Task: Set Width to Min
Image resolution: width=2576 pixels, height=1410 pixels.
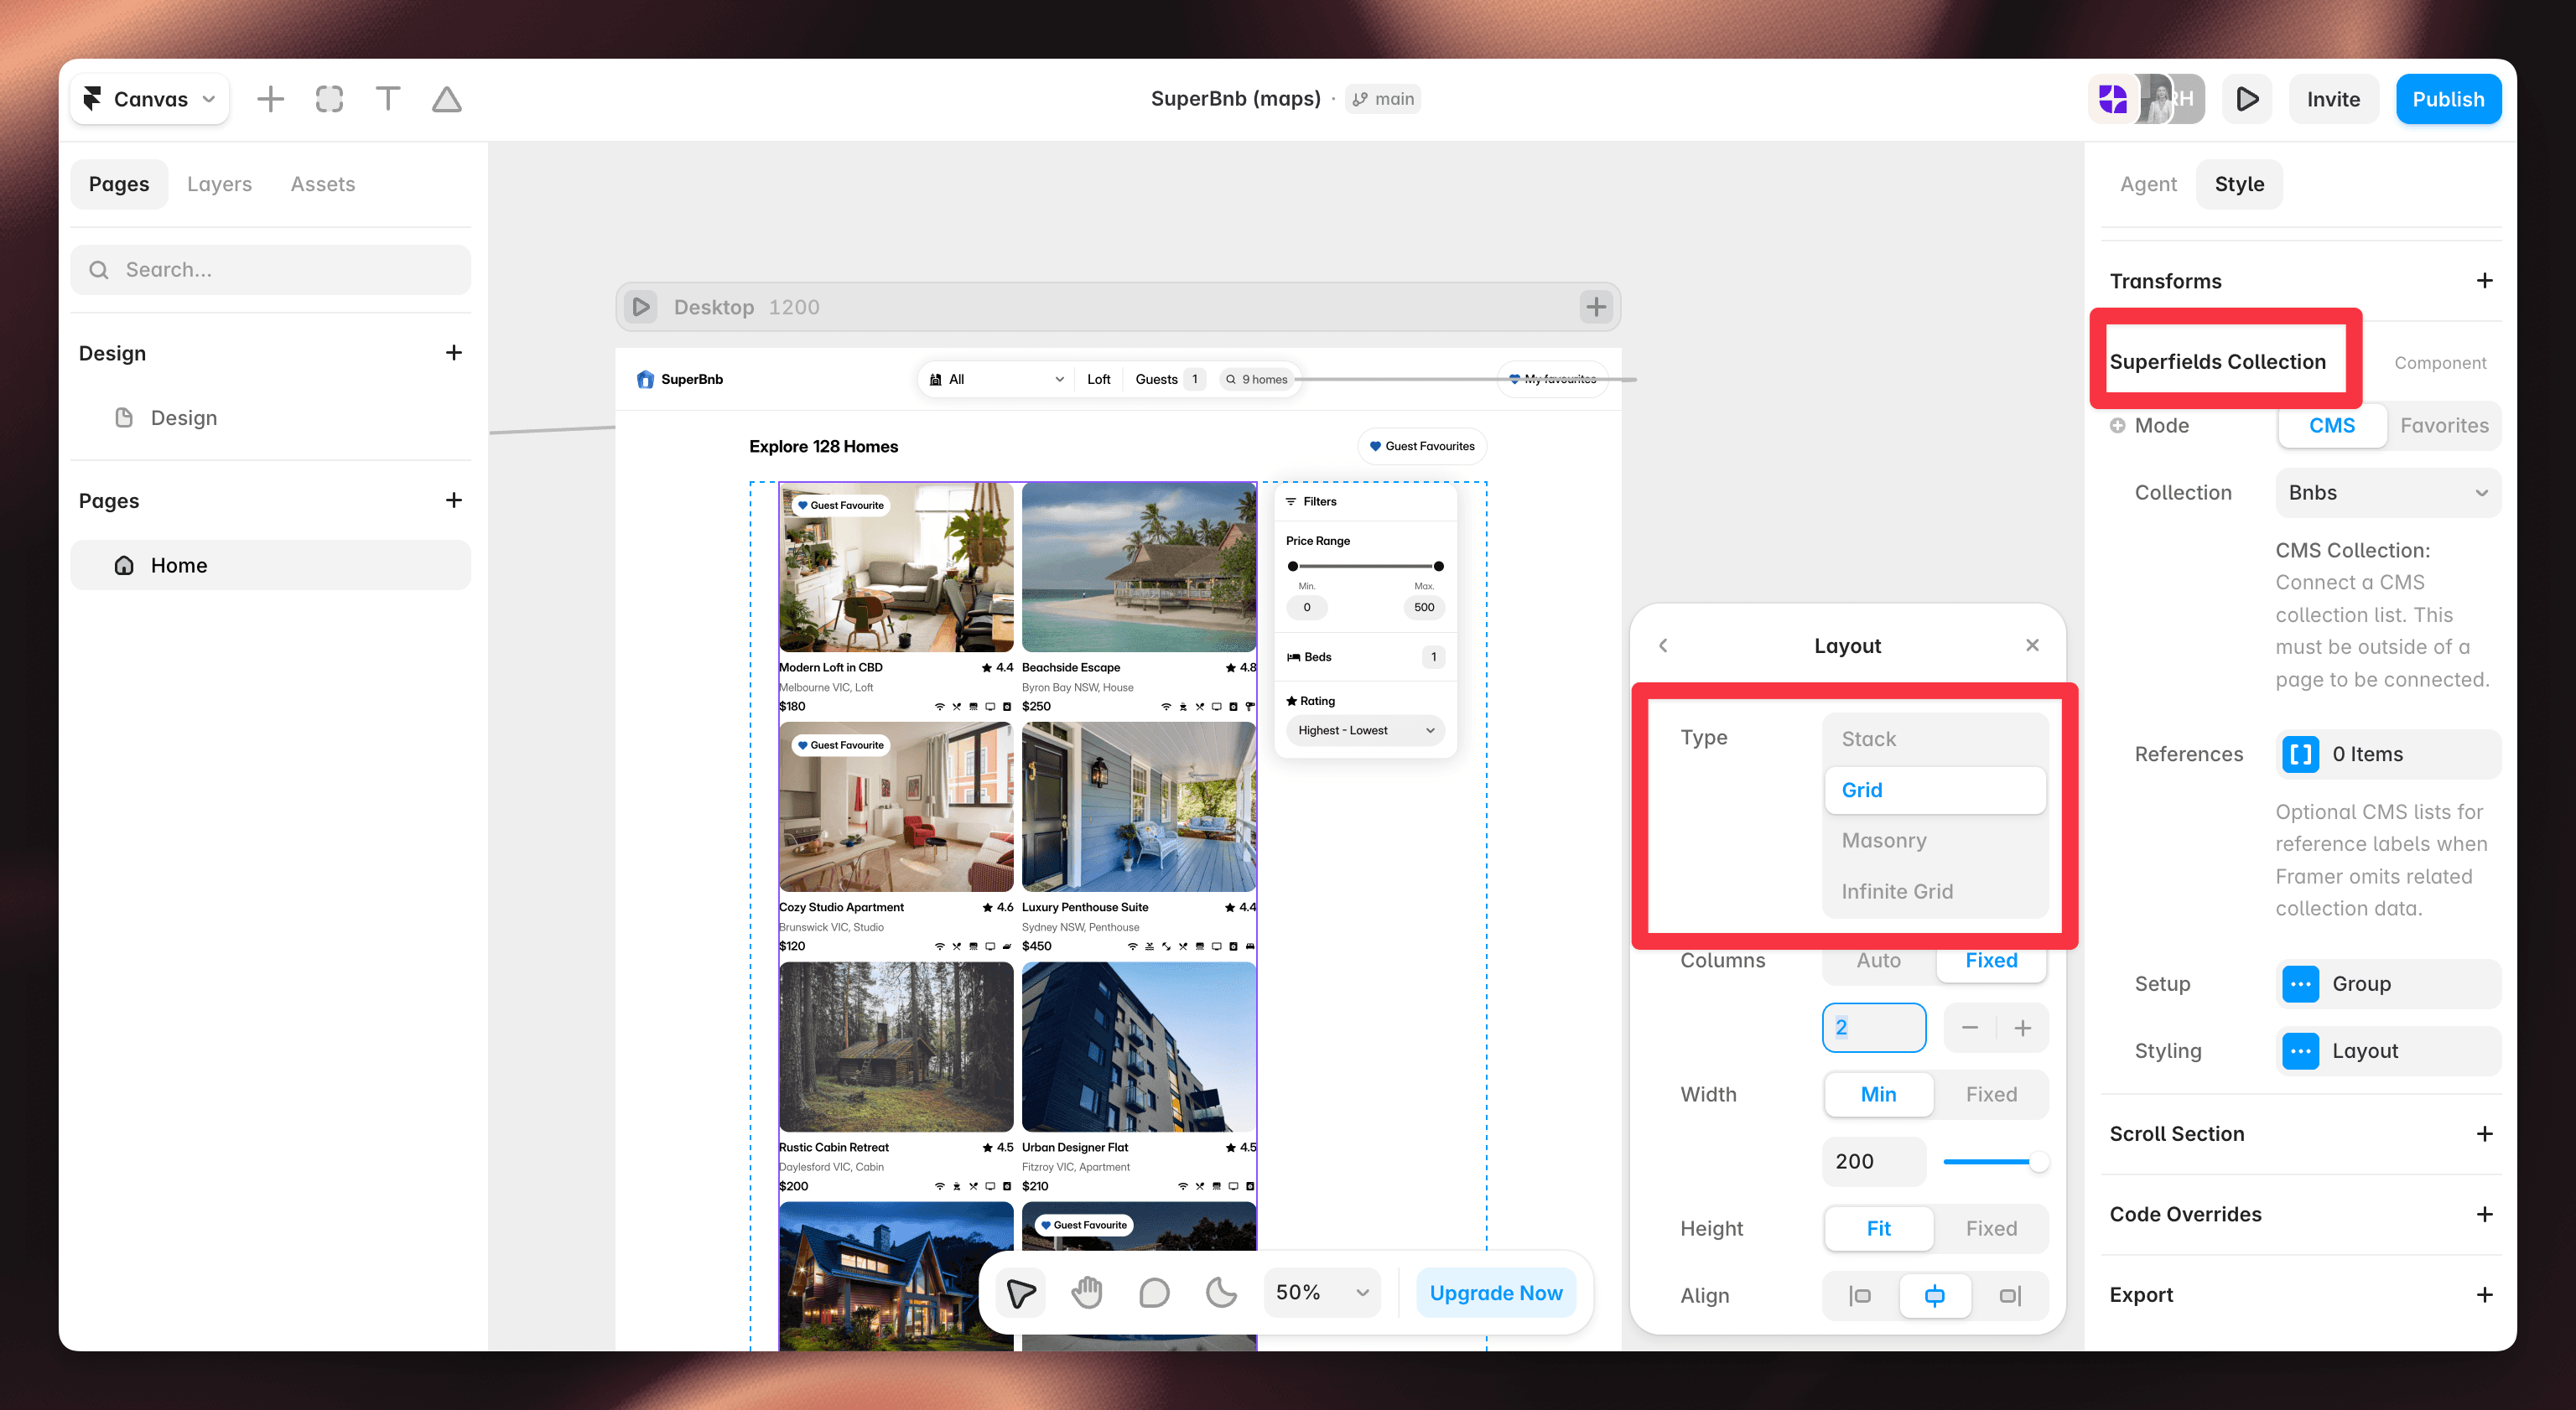Action: point(1878,1095)
